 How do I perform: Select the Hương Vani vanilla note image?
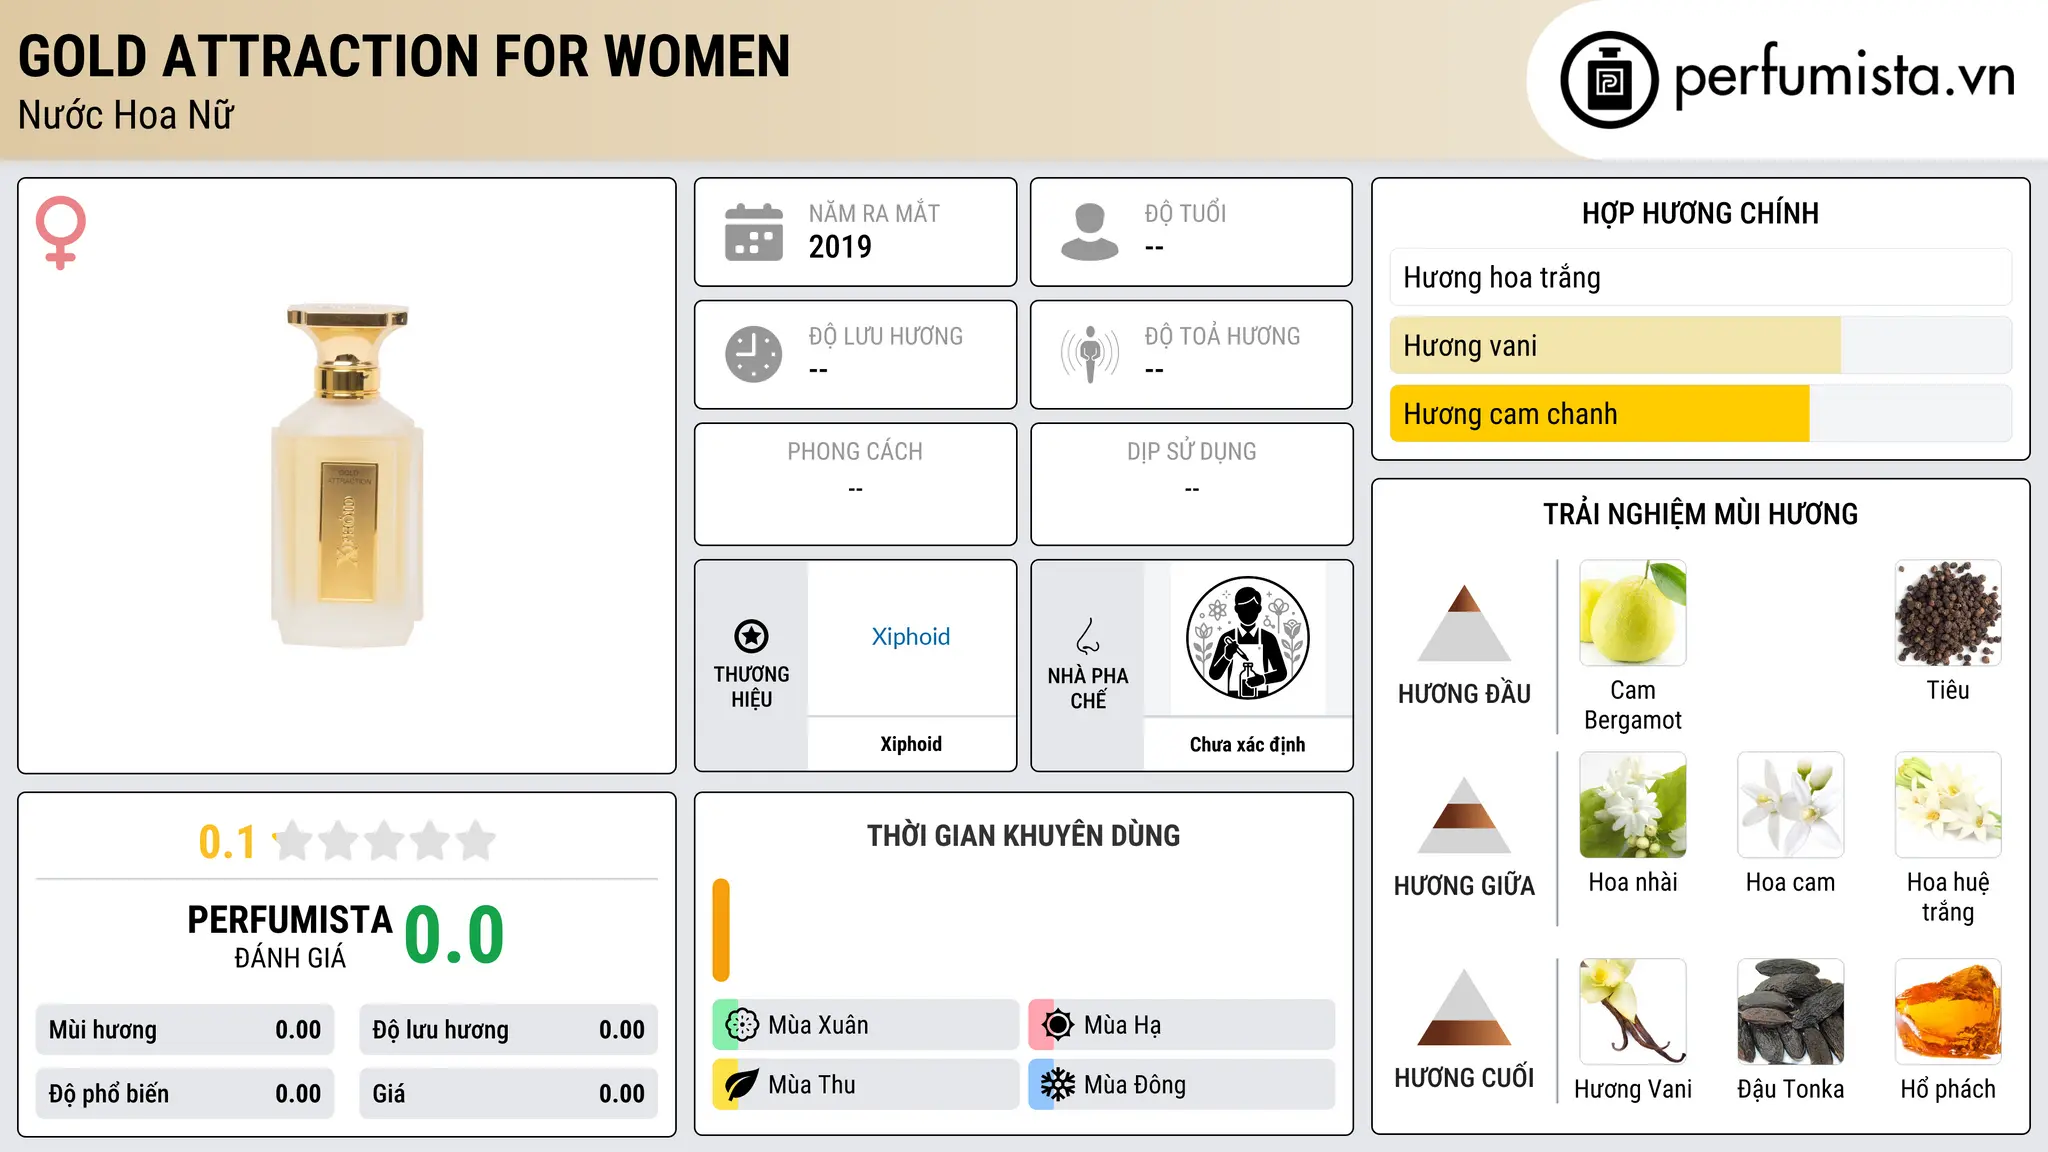click(x=1633, y=1012)
